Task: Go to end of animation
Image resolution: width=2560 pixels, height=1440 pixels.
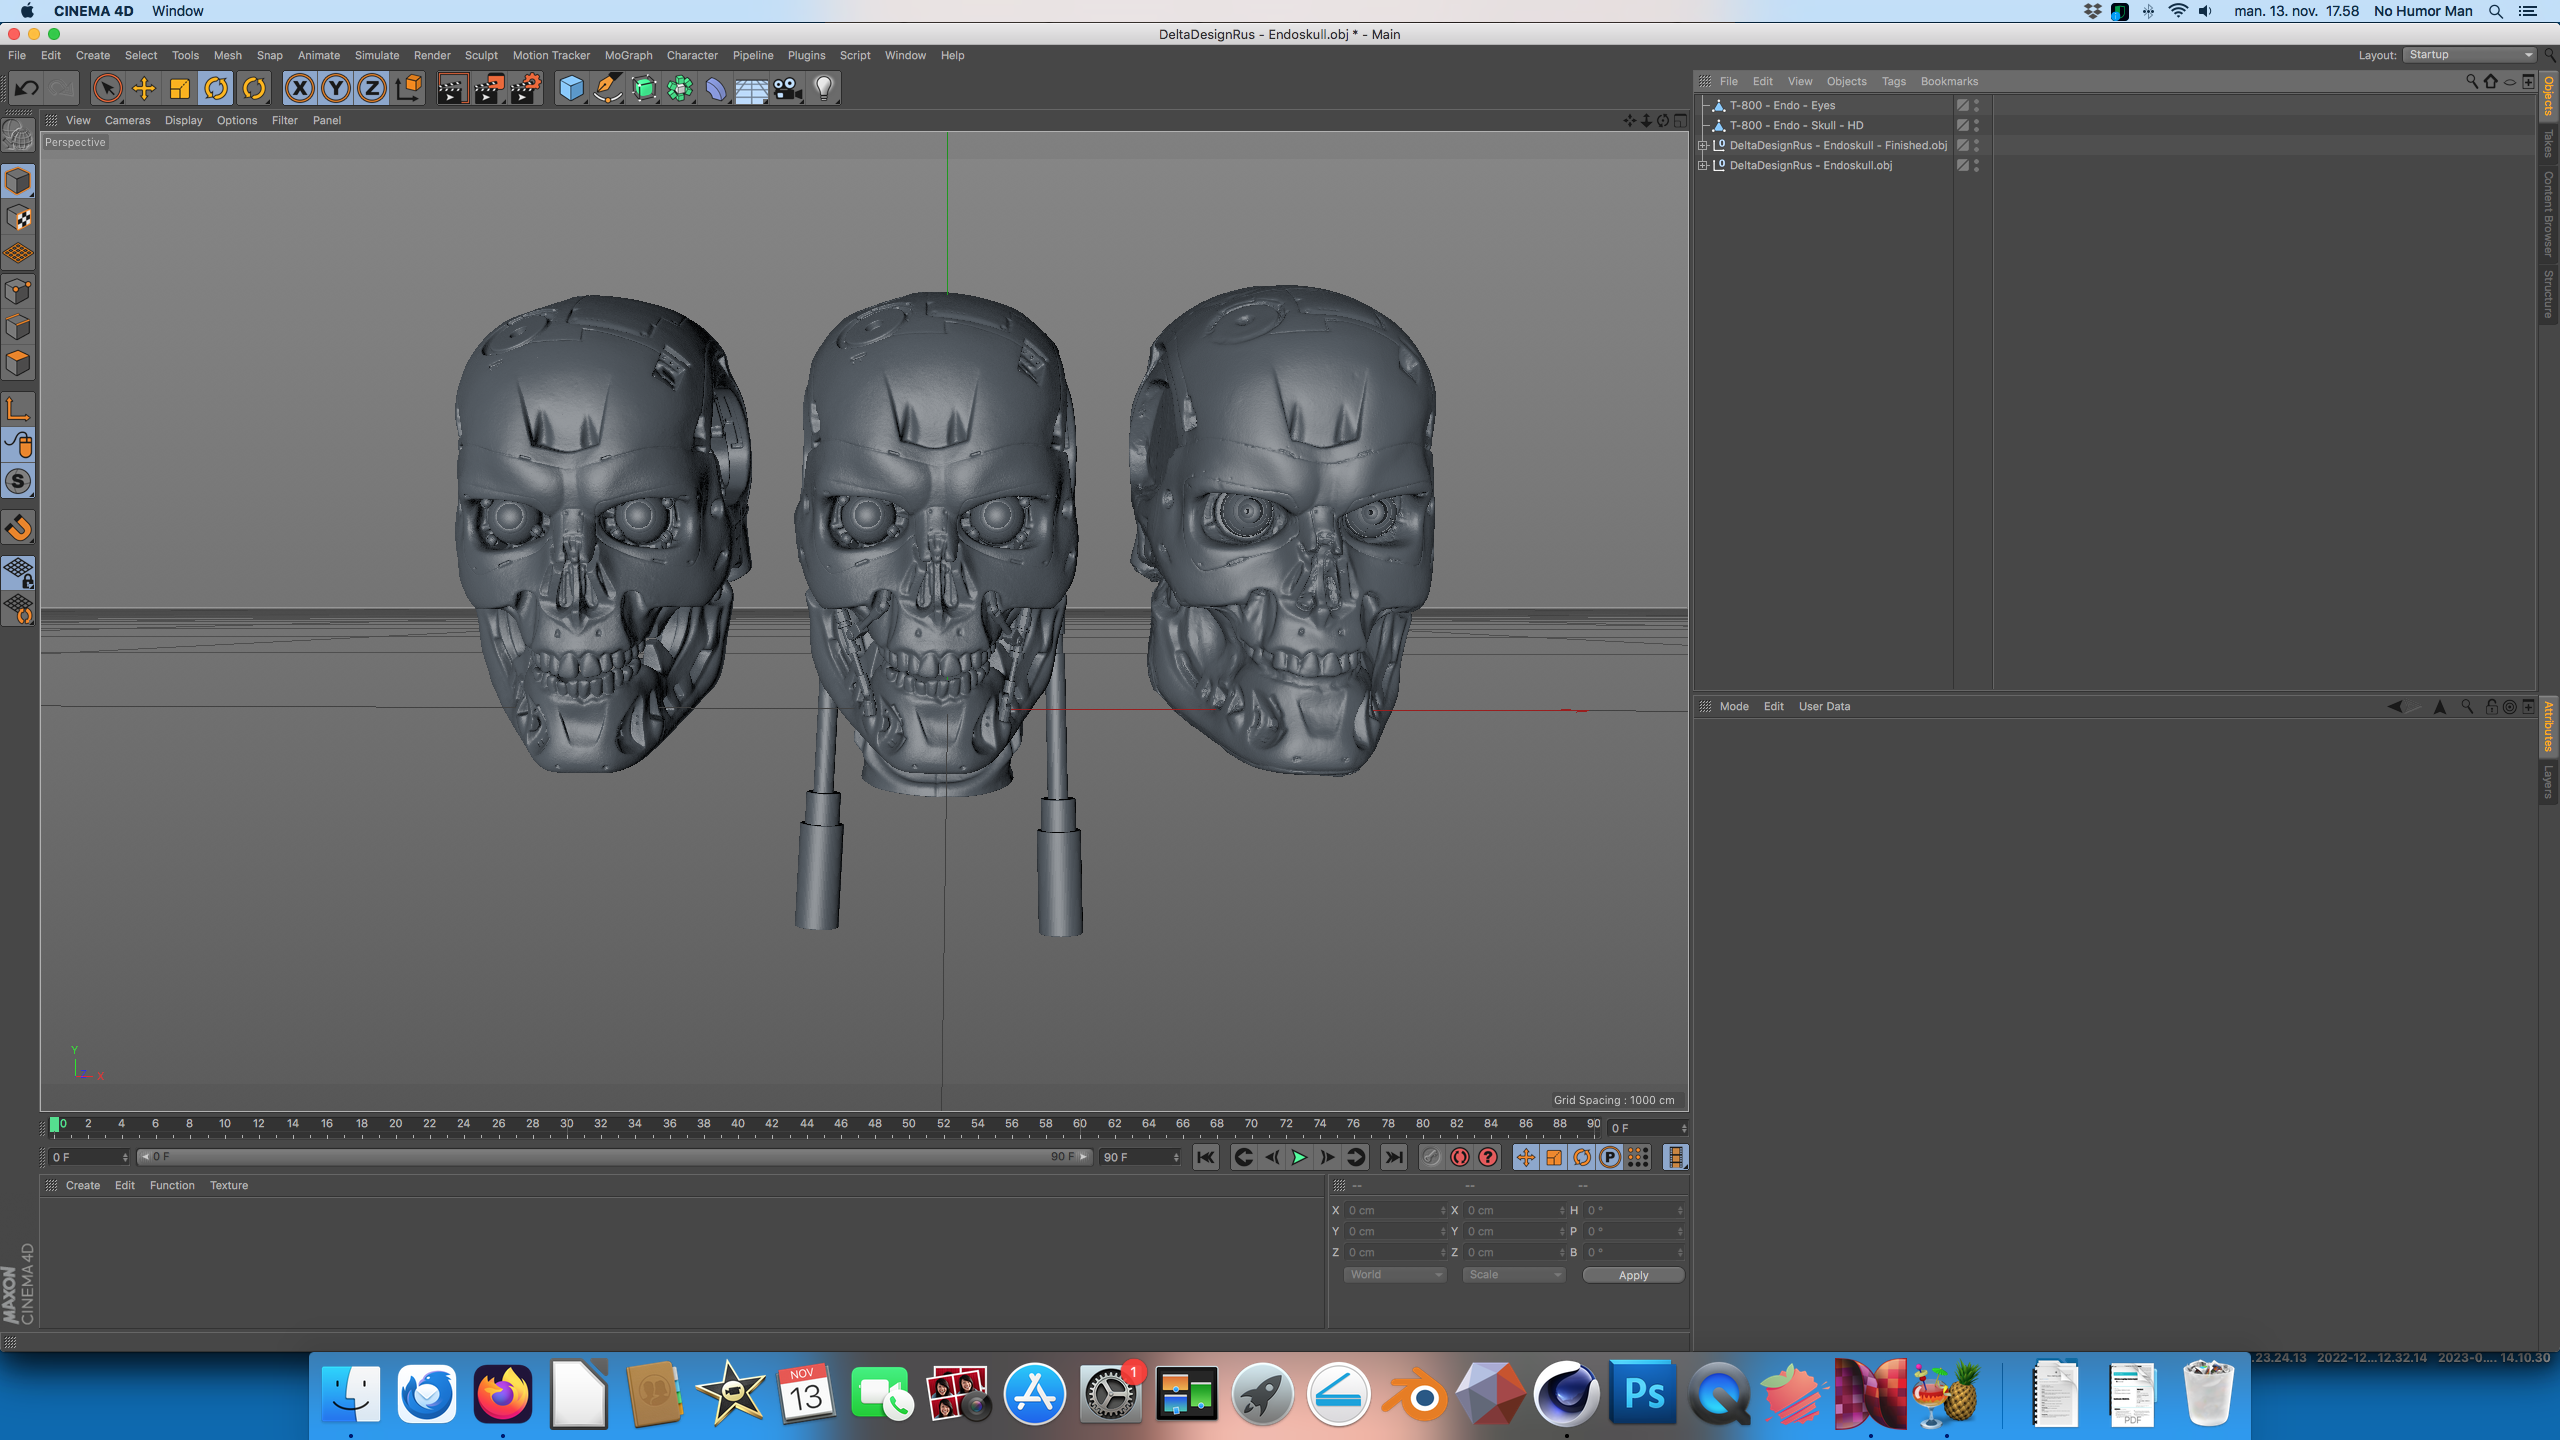Action: click(x=1393, y=1157)
